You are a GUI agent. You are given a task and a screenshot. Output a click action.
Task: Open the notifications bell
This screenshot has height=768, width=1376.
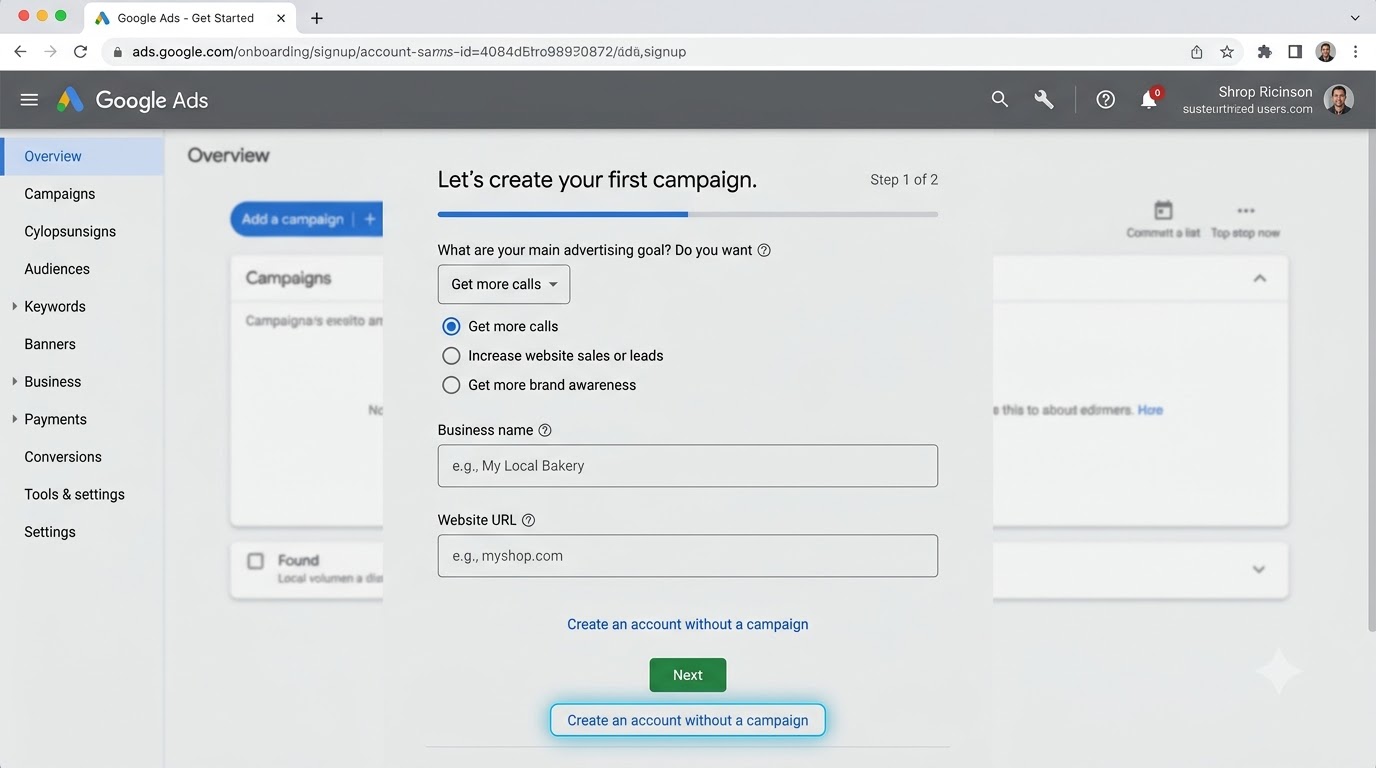click(x=1149, y=99)
